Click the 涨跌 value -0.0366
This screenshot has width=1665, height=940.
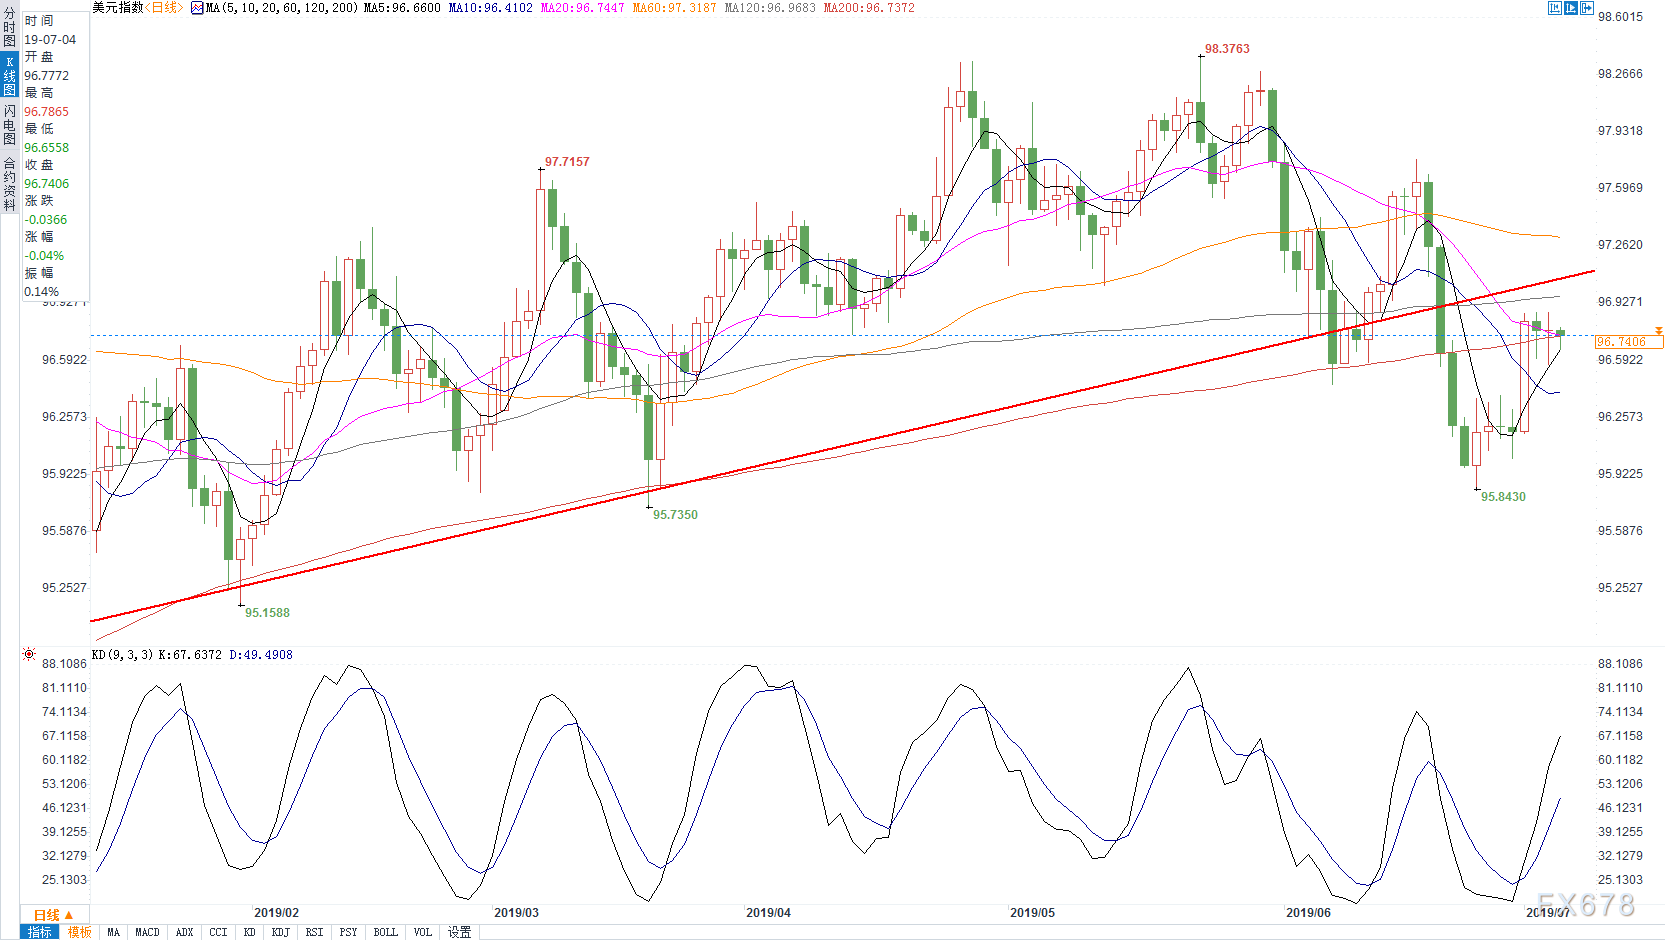46,220
